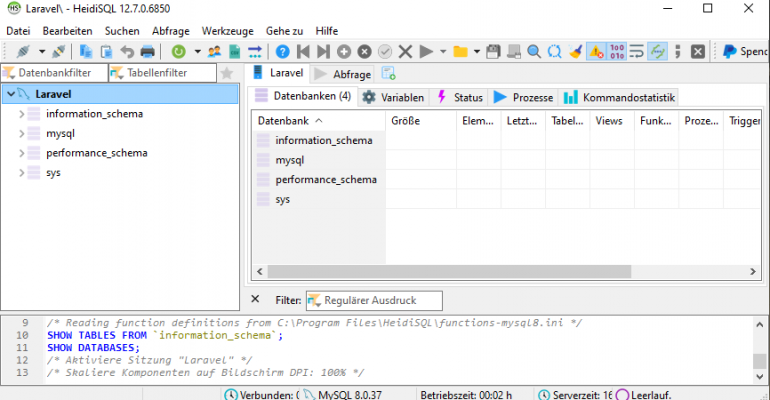Viewport: 770px width, 400px height.
Task: Click the Load SQL file folder icon
Action: coord(460,52)
